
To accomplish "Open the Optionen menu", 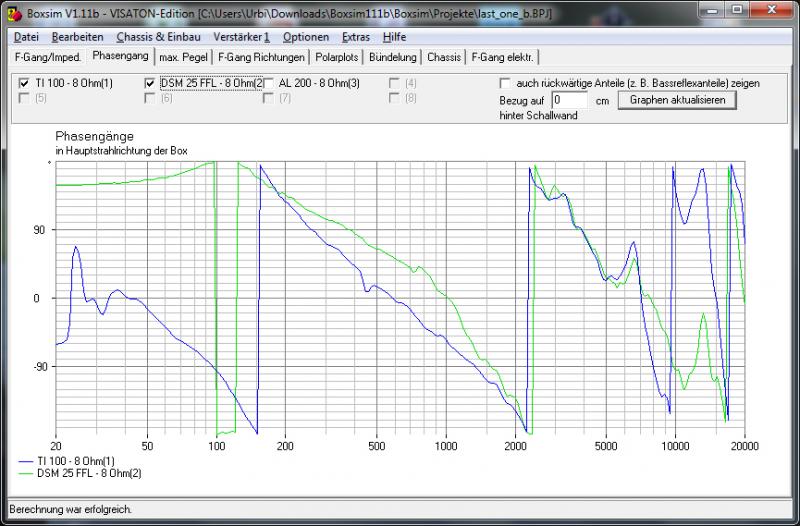I will 305,36.
